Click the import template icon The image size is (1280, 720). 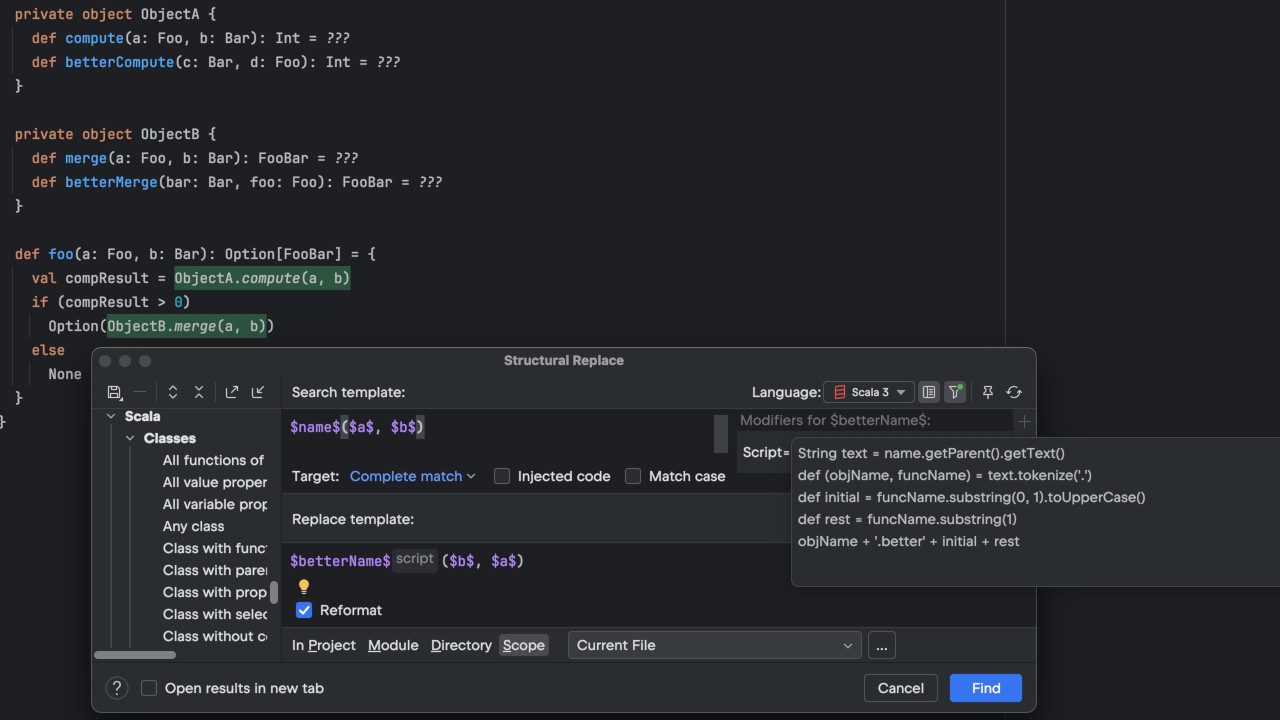pyautogui.click(x=258, y=393)
